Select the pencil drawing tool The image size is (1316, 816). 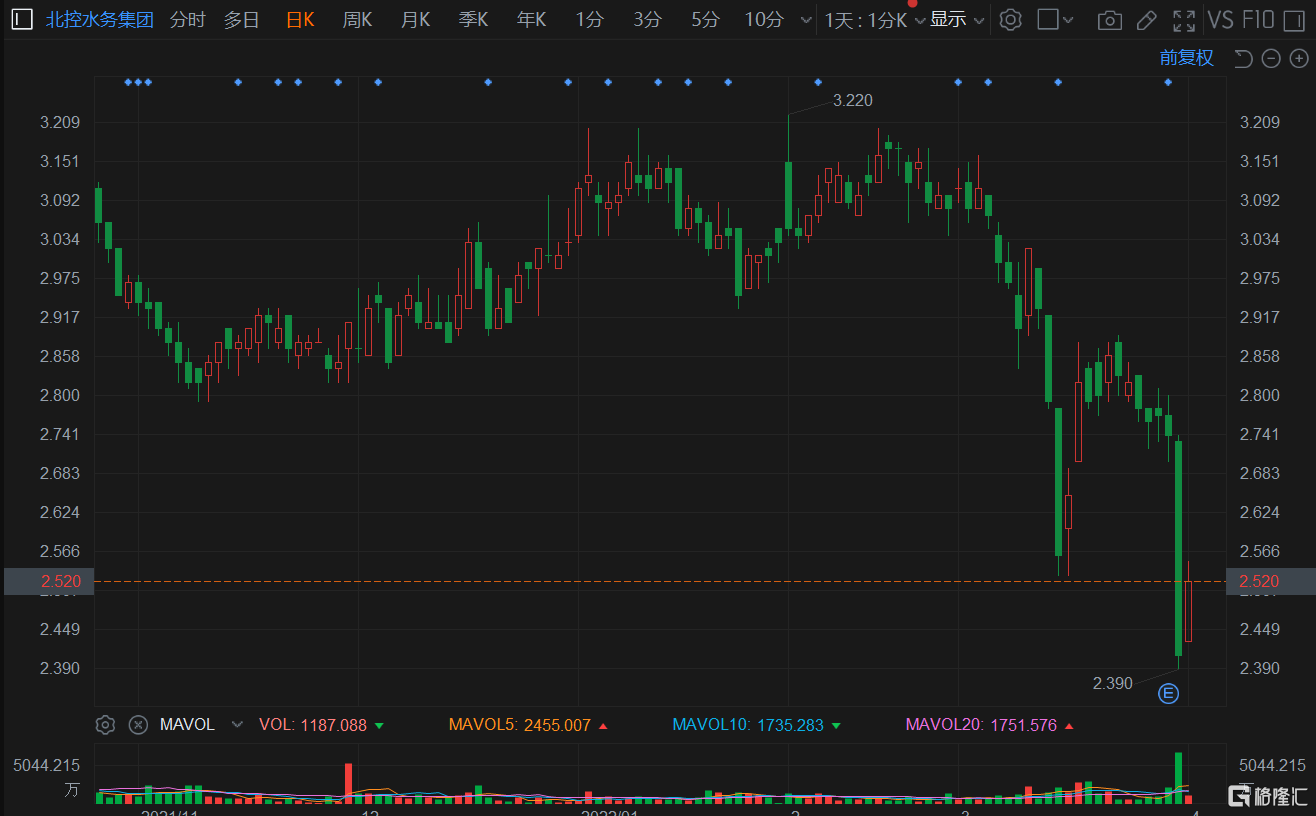(x=1147, y=20)
